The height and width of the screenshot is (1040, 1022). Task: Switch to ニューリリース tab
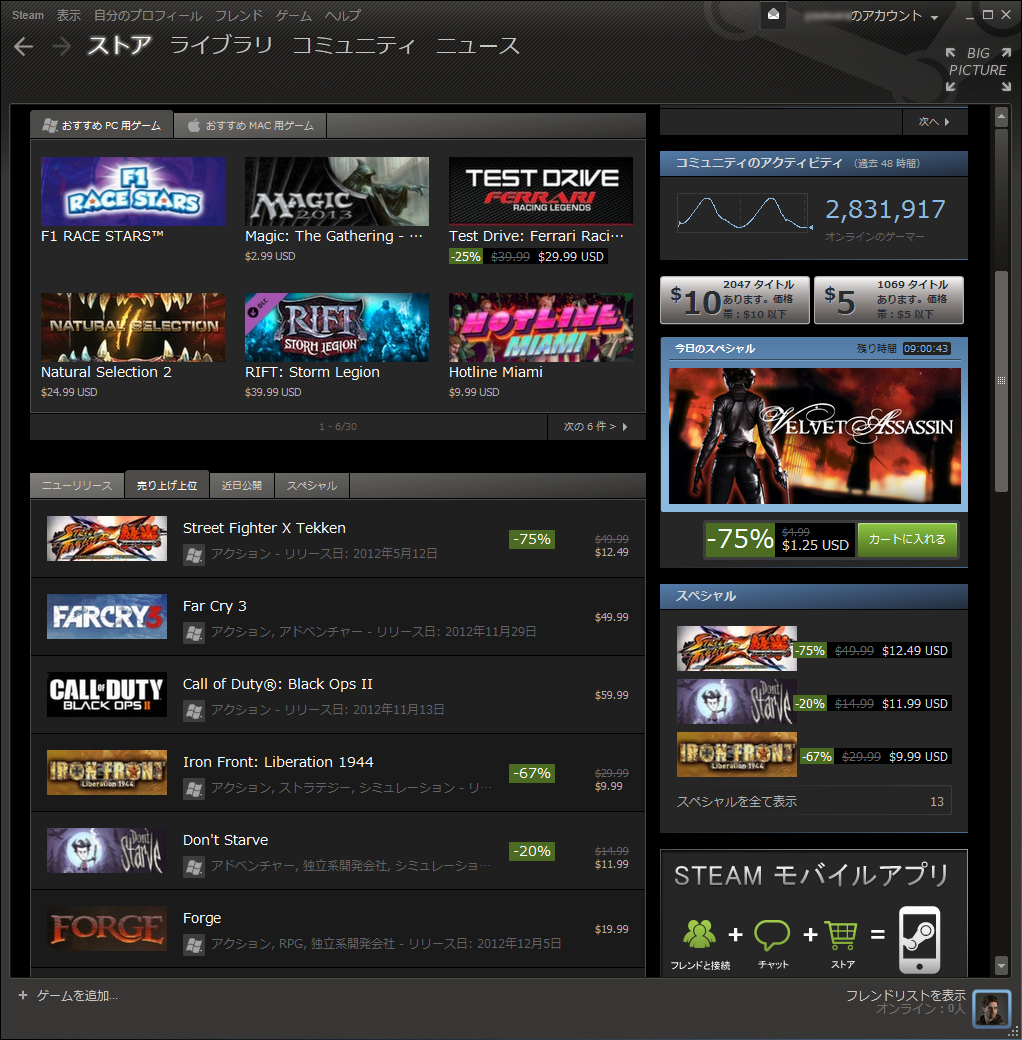[x=77, y=486]
